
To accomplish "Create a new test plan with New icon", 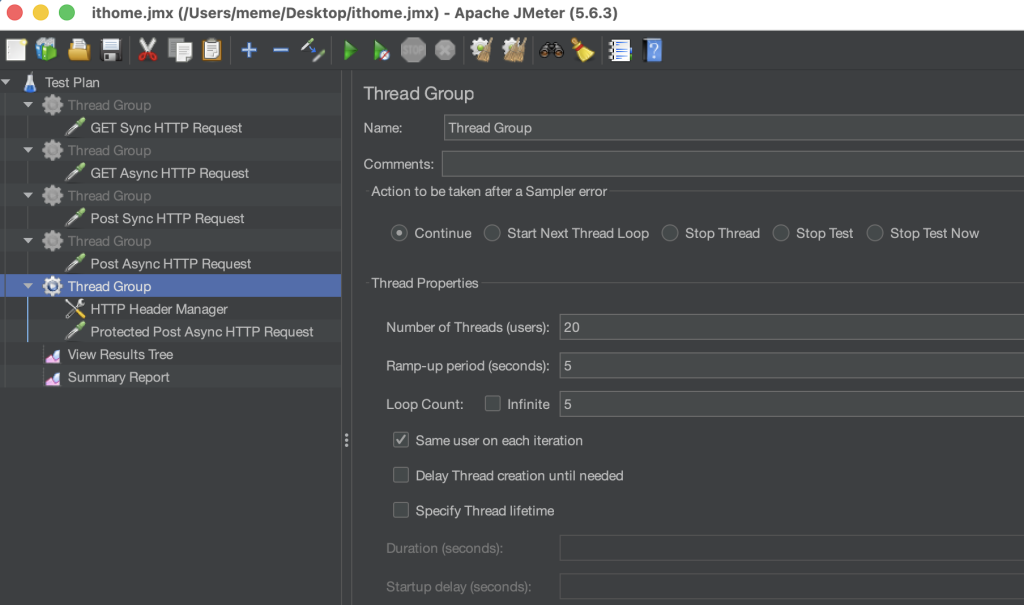I will 16,50.
